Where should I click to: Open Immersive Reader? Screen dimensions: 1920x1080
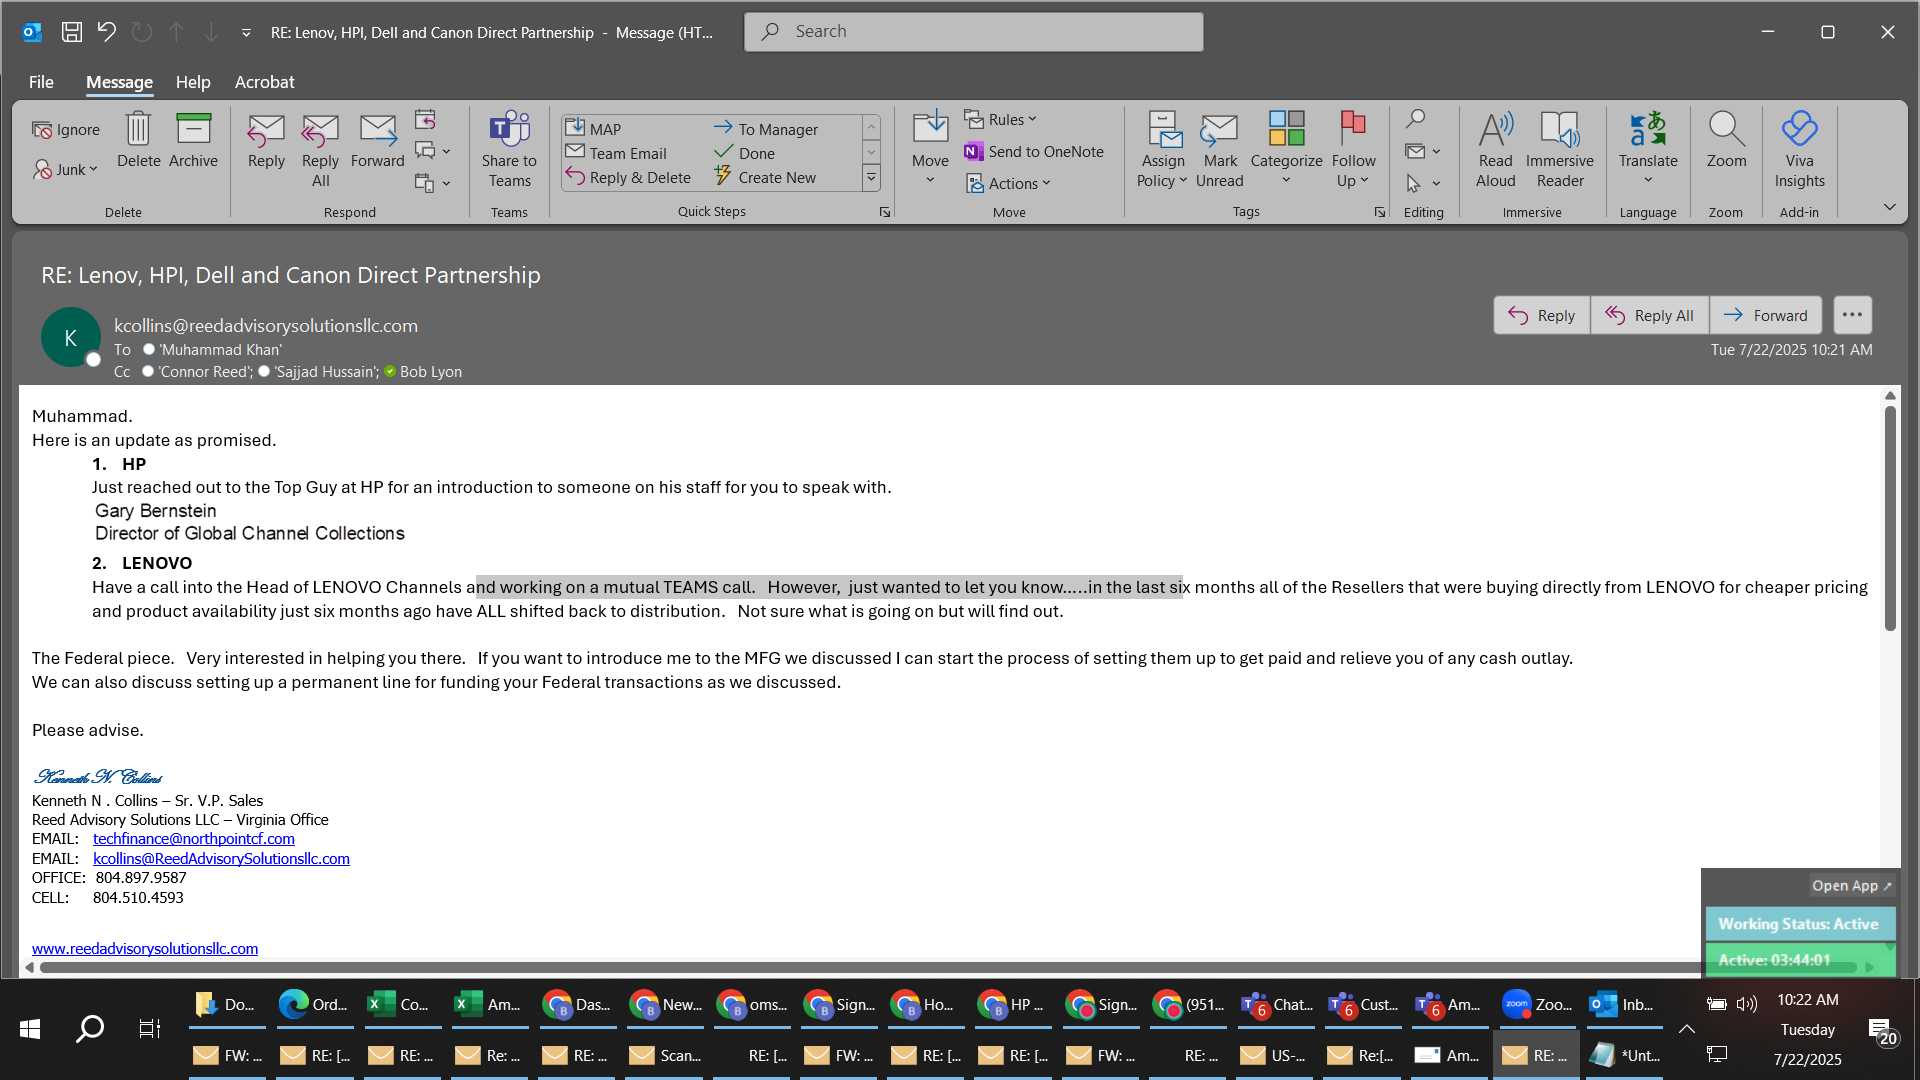coord(1560,151)
